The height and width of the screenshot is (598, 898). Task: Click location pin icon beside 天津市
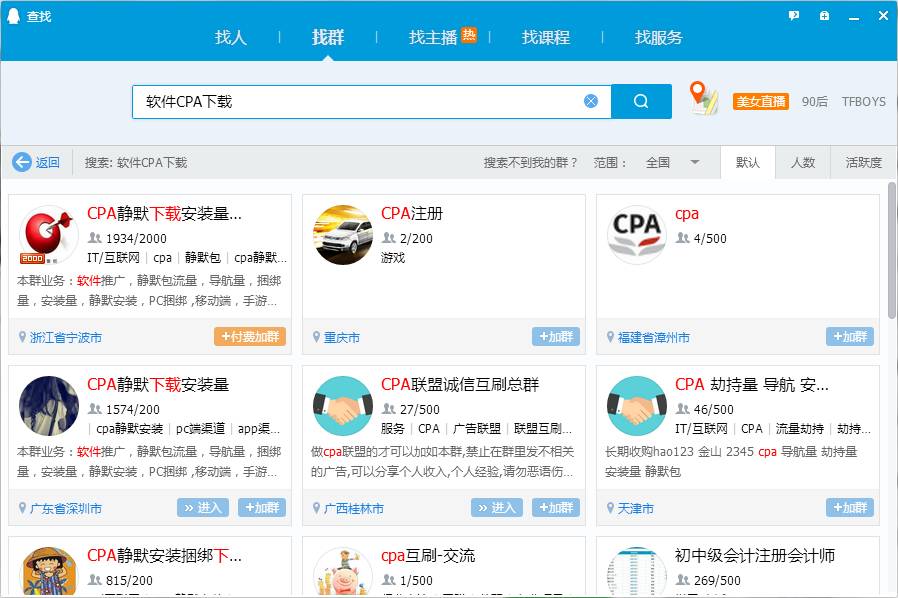pyautogui.click(x=610, y=507)
